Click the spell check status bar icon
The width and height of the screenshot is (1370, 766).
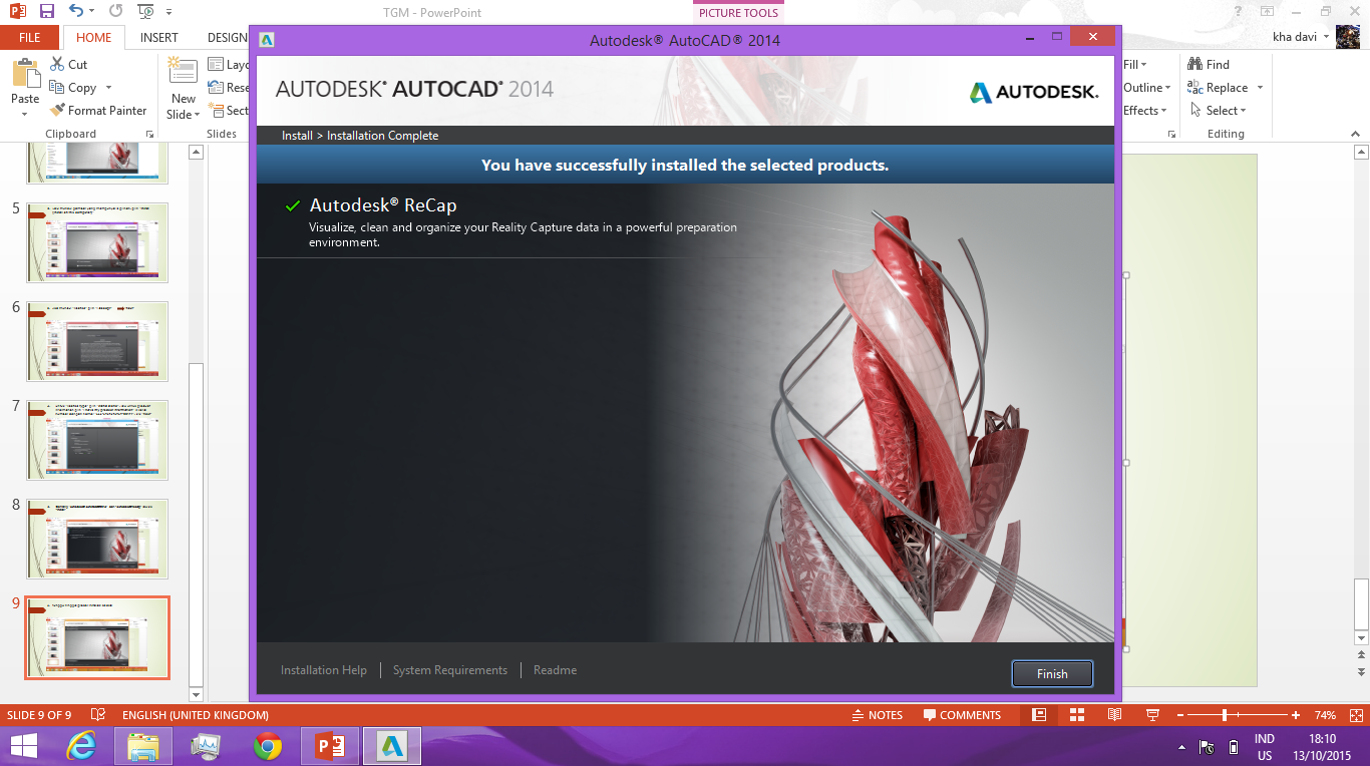tap(98, 715)
